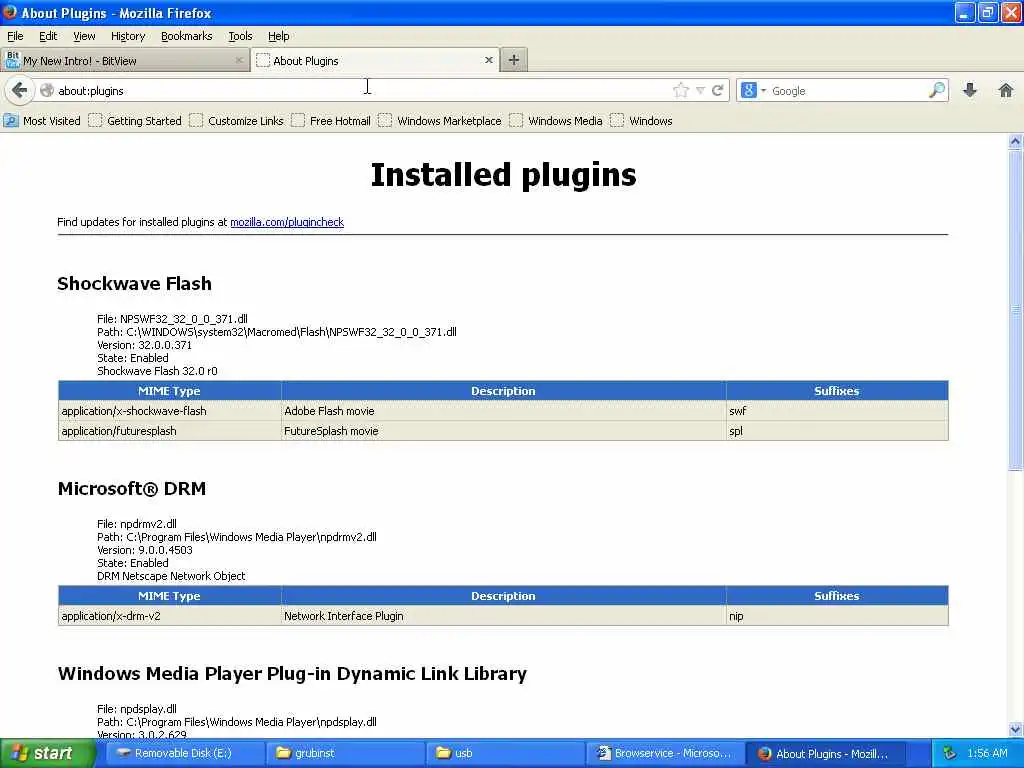Open the History menu

[x=127, y=36]
